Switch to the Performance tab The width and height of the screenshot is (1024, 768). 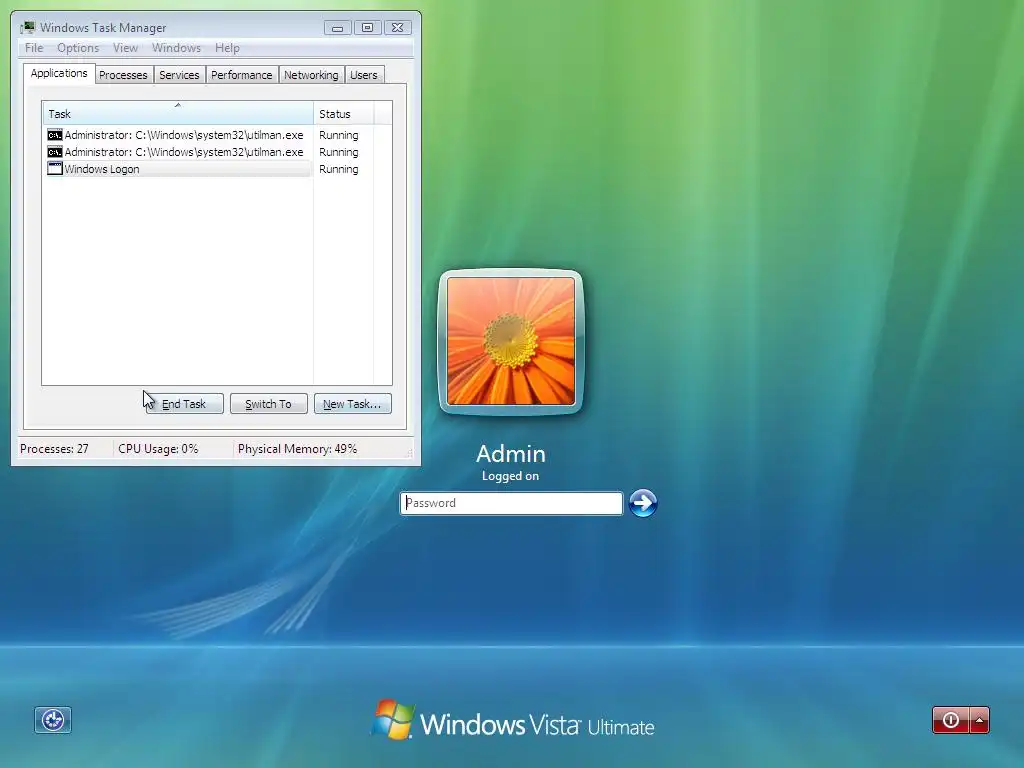tap(242, 75)
